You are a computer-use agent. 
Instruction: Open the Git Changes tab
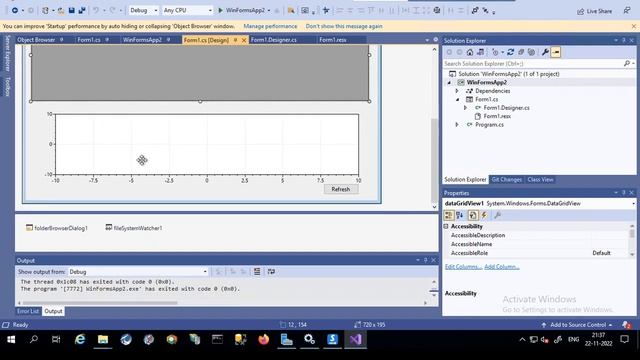(507, 180)
